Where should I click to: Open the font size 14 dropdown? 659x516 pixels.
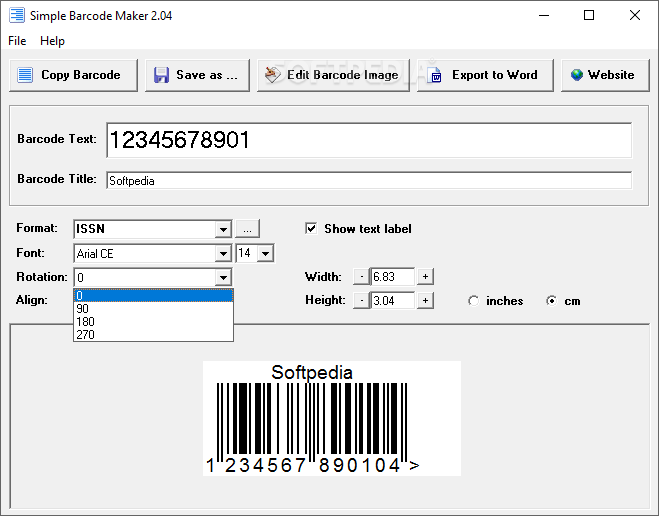pyautogui.click(x=266, y=253)
